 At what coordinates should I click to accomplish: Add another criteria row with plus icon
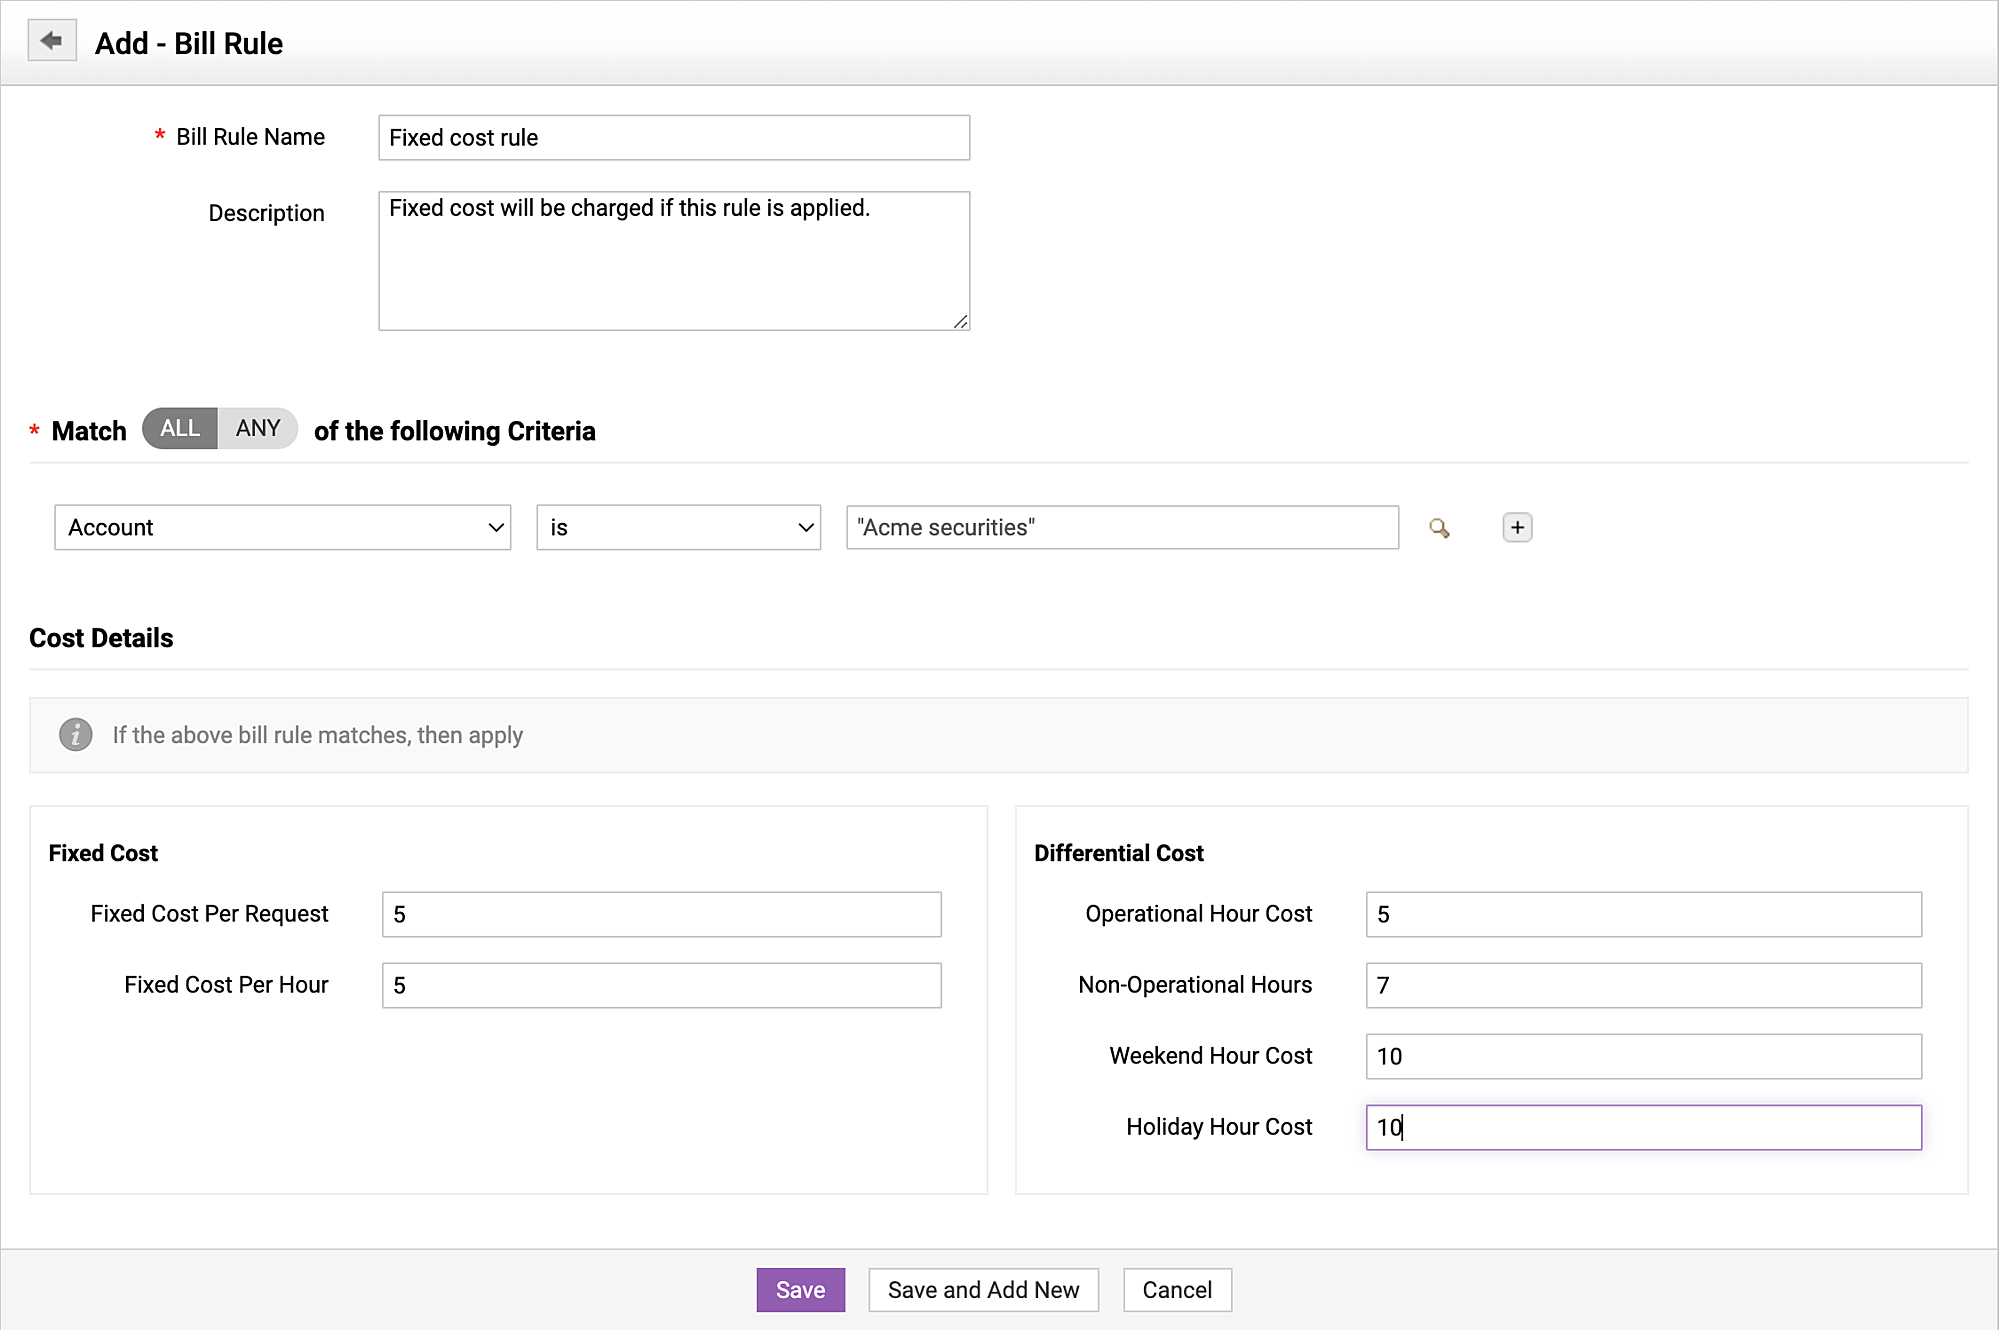click(x=1517, y=527)
